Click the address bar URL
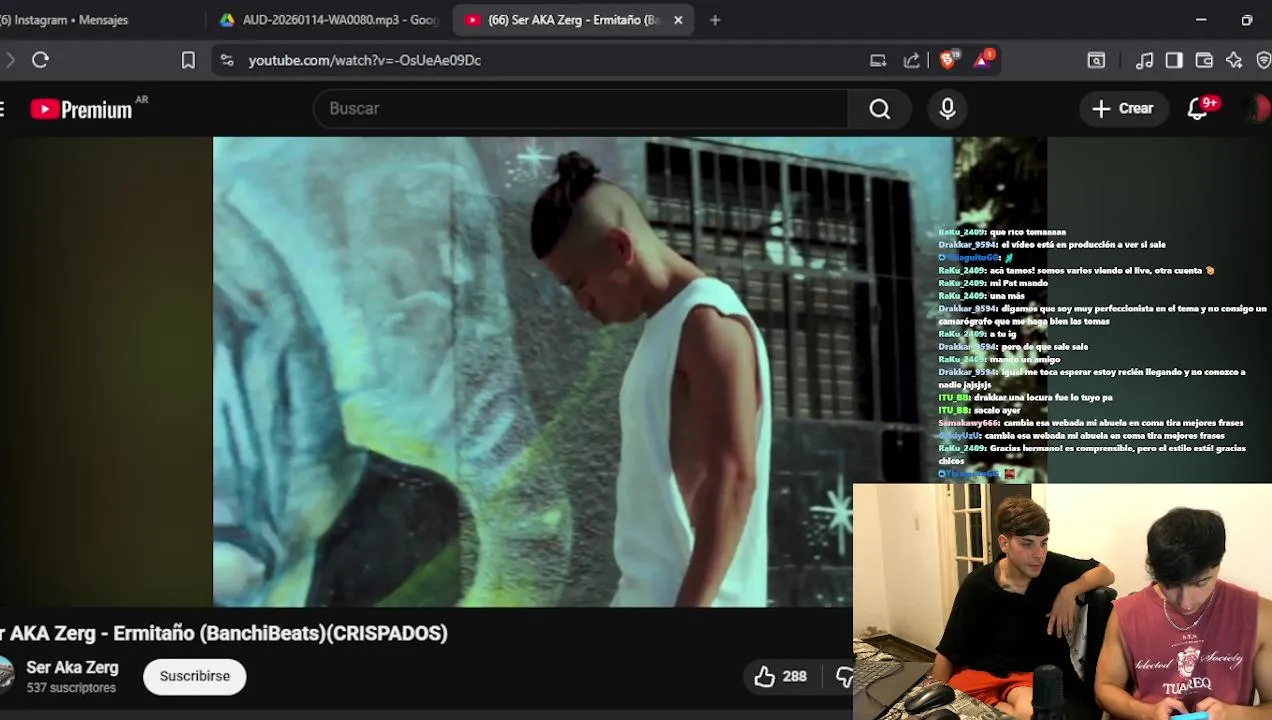 [x=364, y=60]
